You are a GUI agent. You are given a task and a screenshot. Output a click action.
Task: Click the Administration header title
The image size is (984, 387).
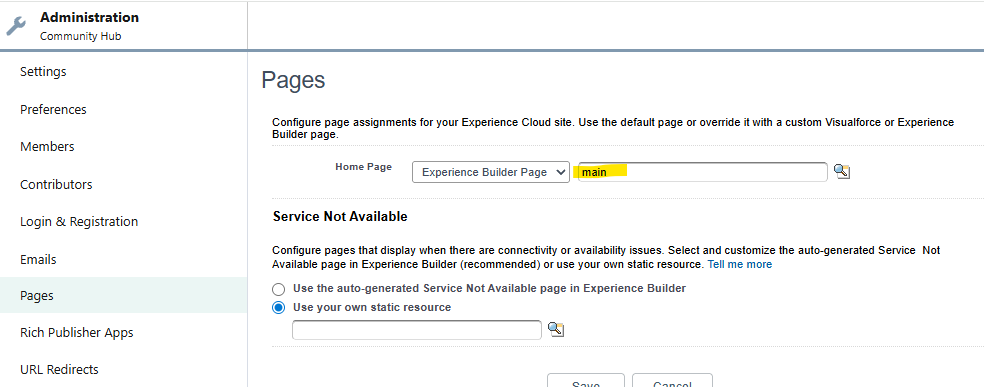pos(90,18)
